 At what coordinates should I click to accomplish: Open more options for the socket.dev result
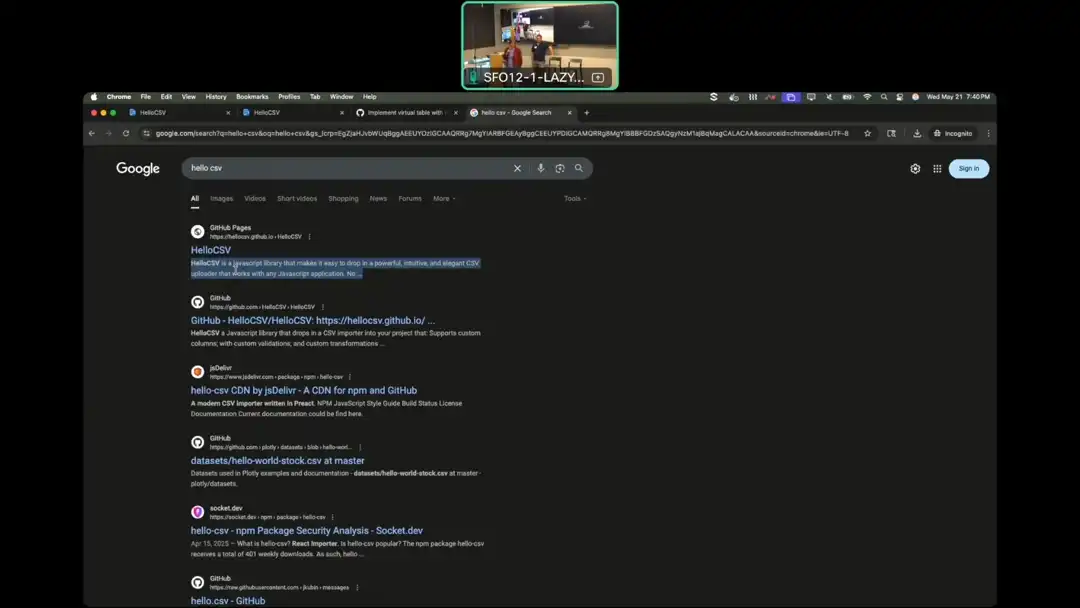[333, 517]
